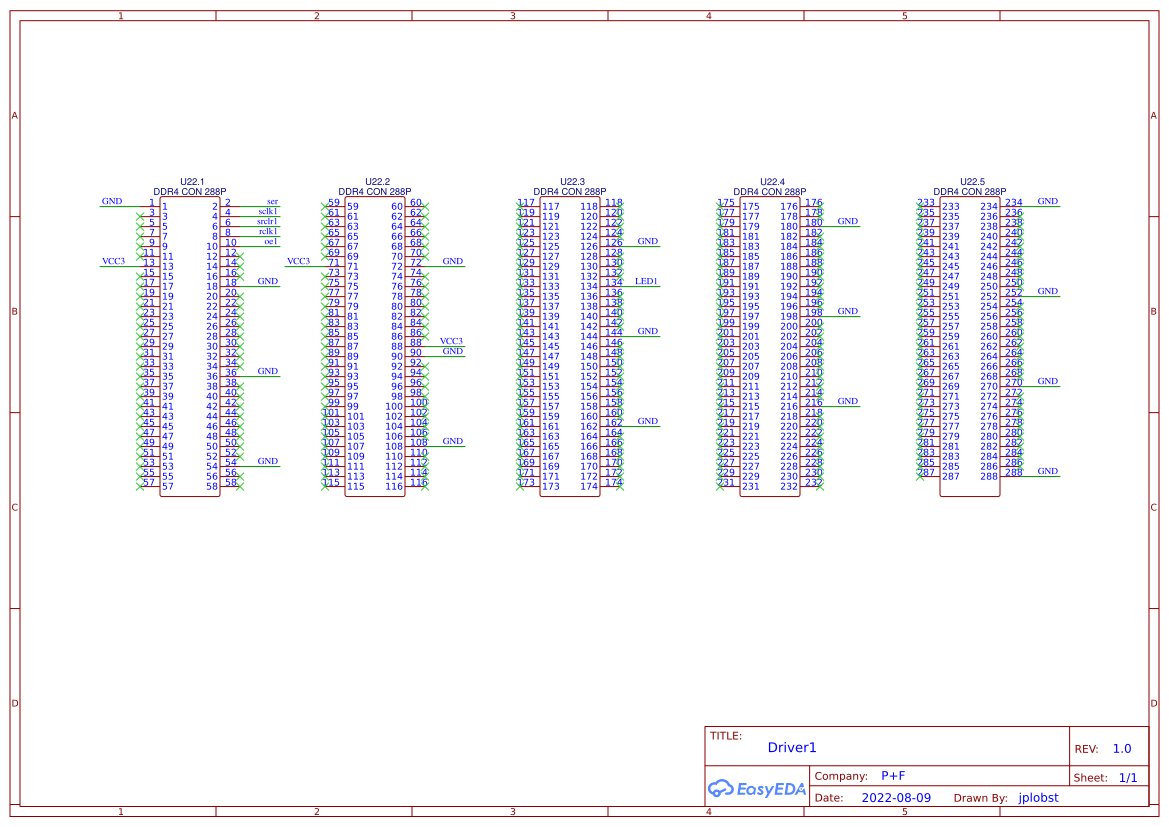Click the Driver1 title text
The image size is (1169, 827).
(x=792, y=747)
